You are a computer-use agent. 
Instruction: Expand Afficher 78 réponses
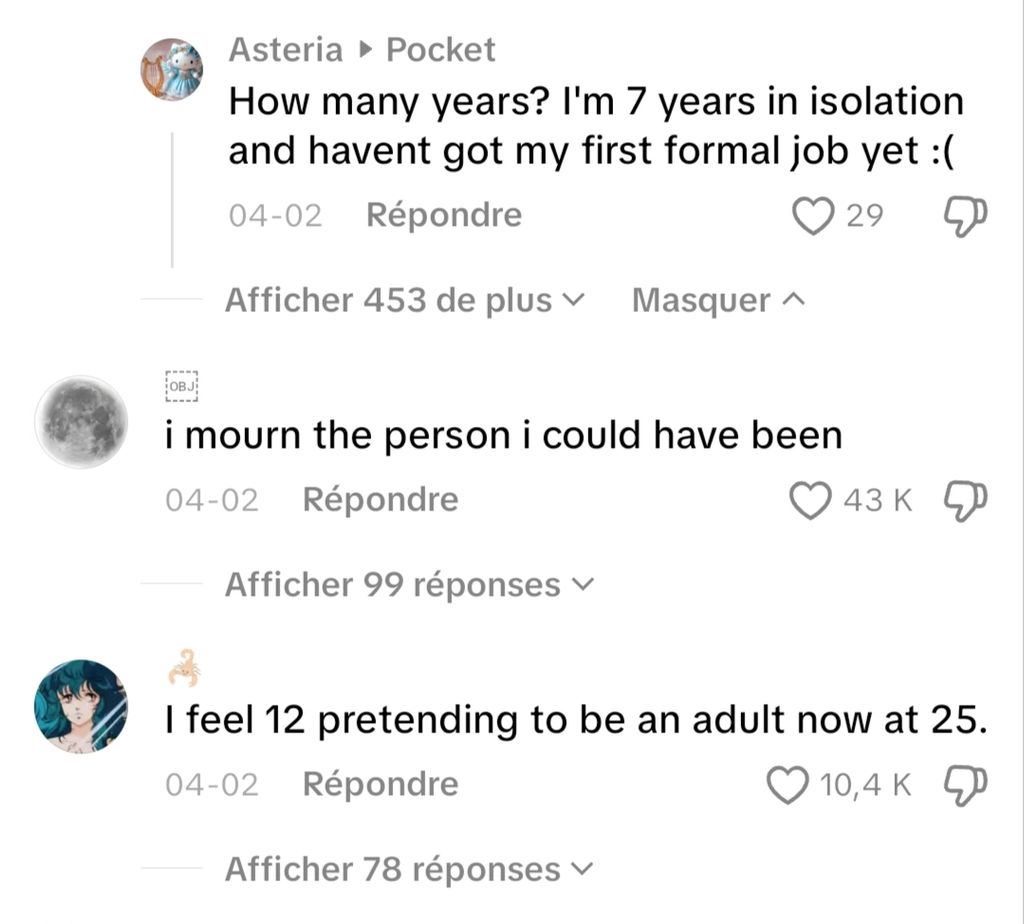tap(409, 869)
